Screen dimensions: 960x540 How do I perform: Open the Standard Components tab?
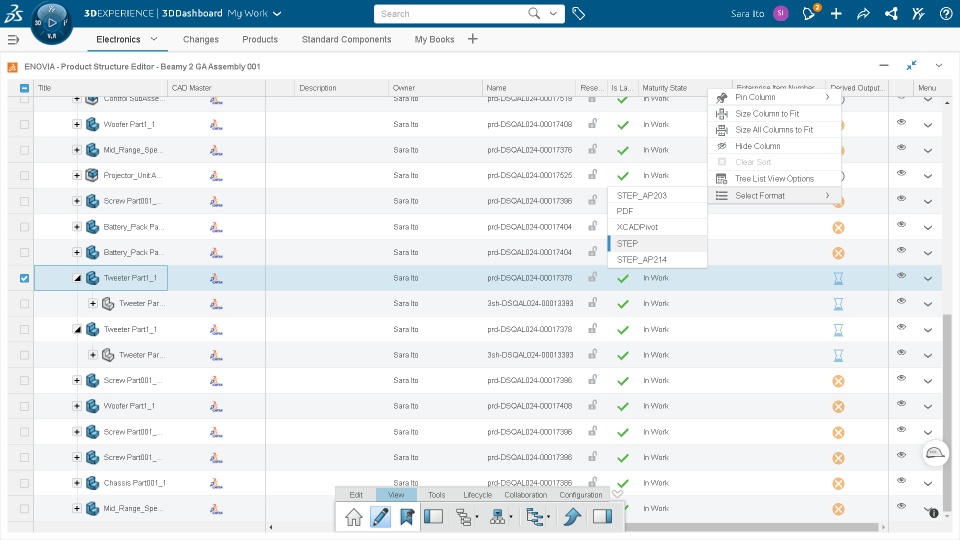click(x=347, y=39)
